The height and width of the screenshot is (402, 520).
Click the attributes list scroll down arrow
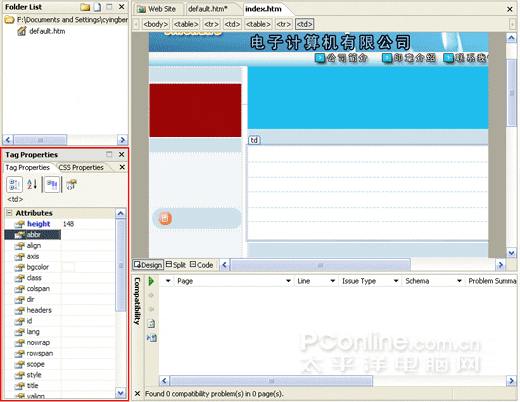pyautogui.click(x=121, y=393)
